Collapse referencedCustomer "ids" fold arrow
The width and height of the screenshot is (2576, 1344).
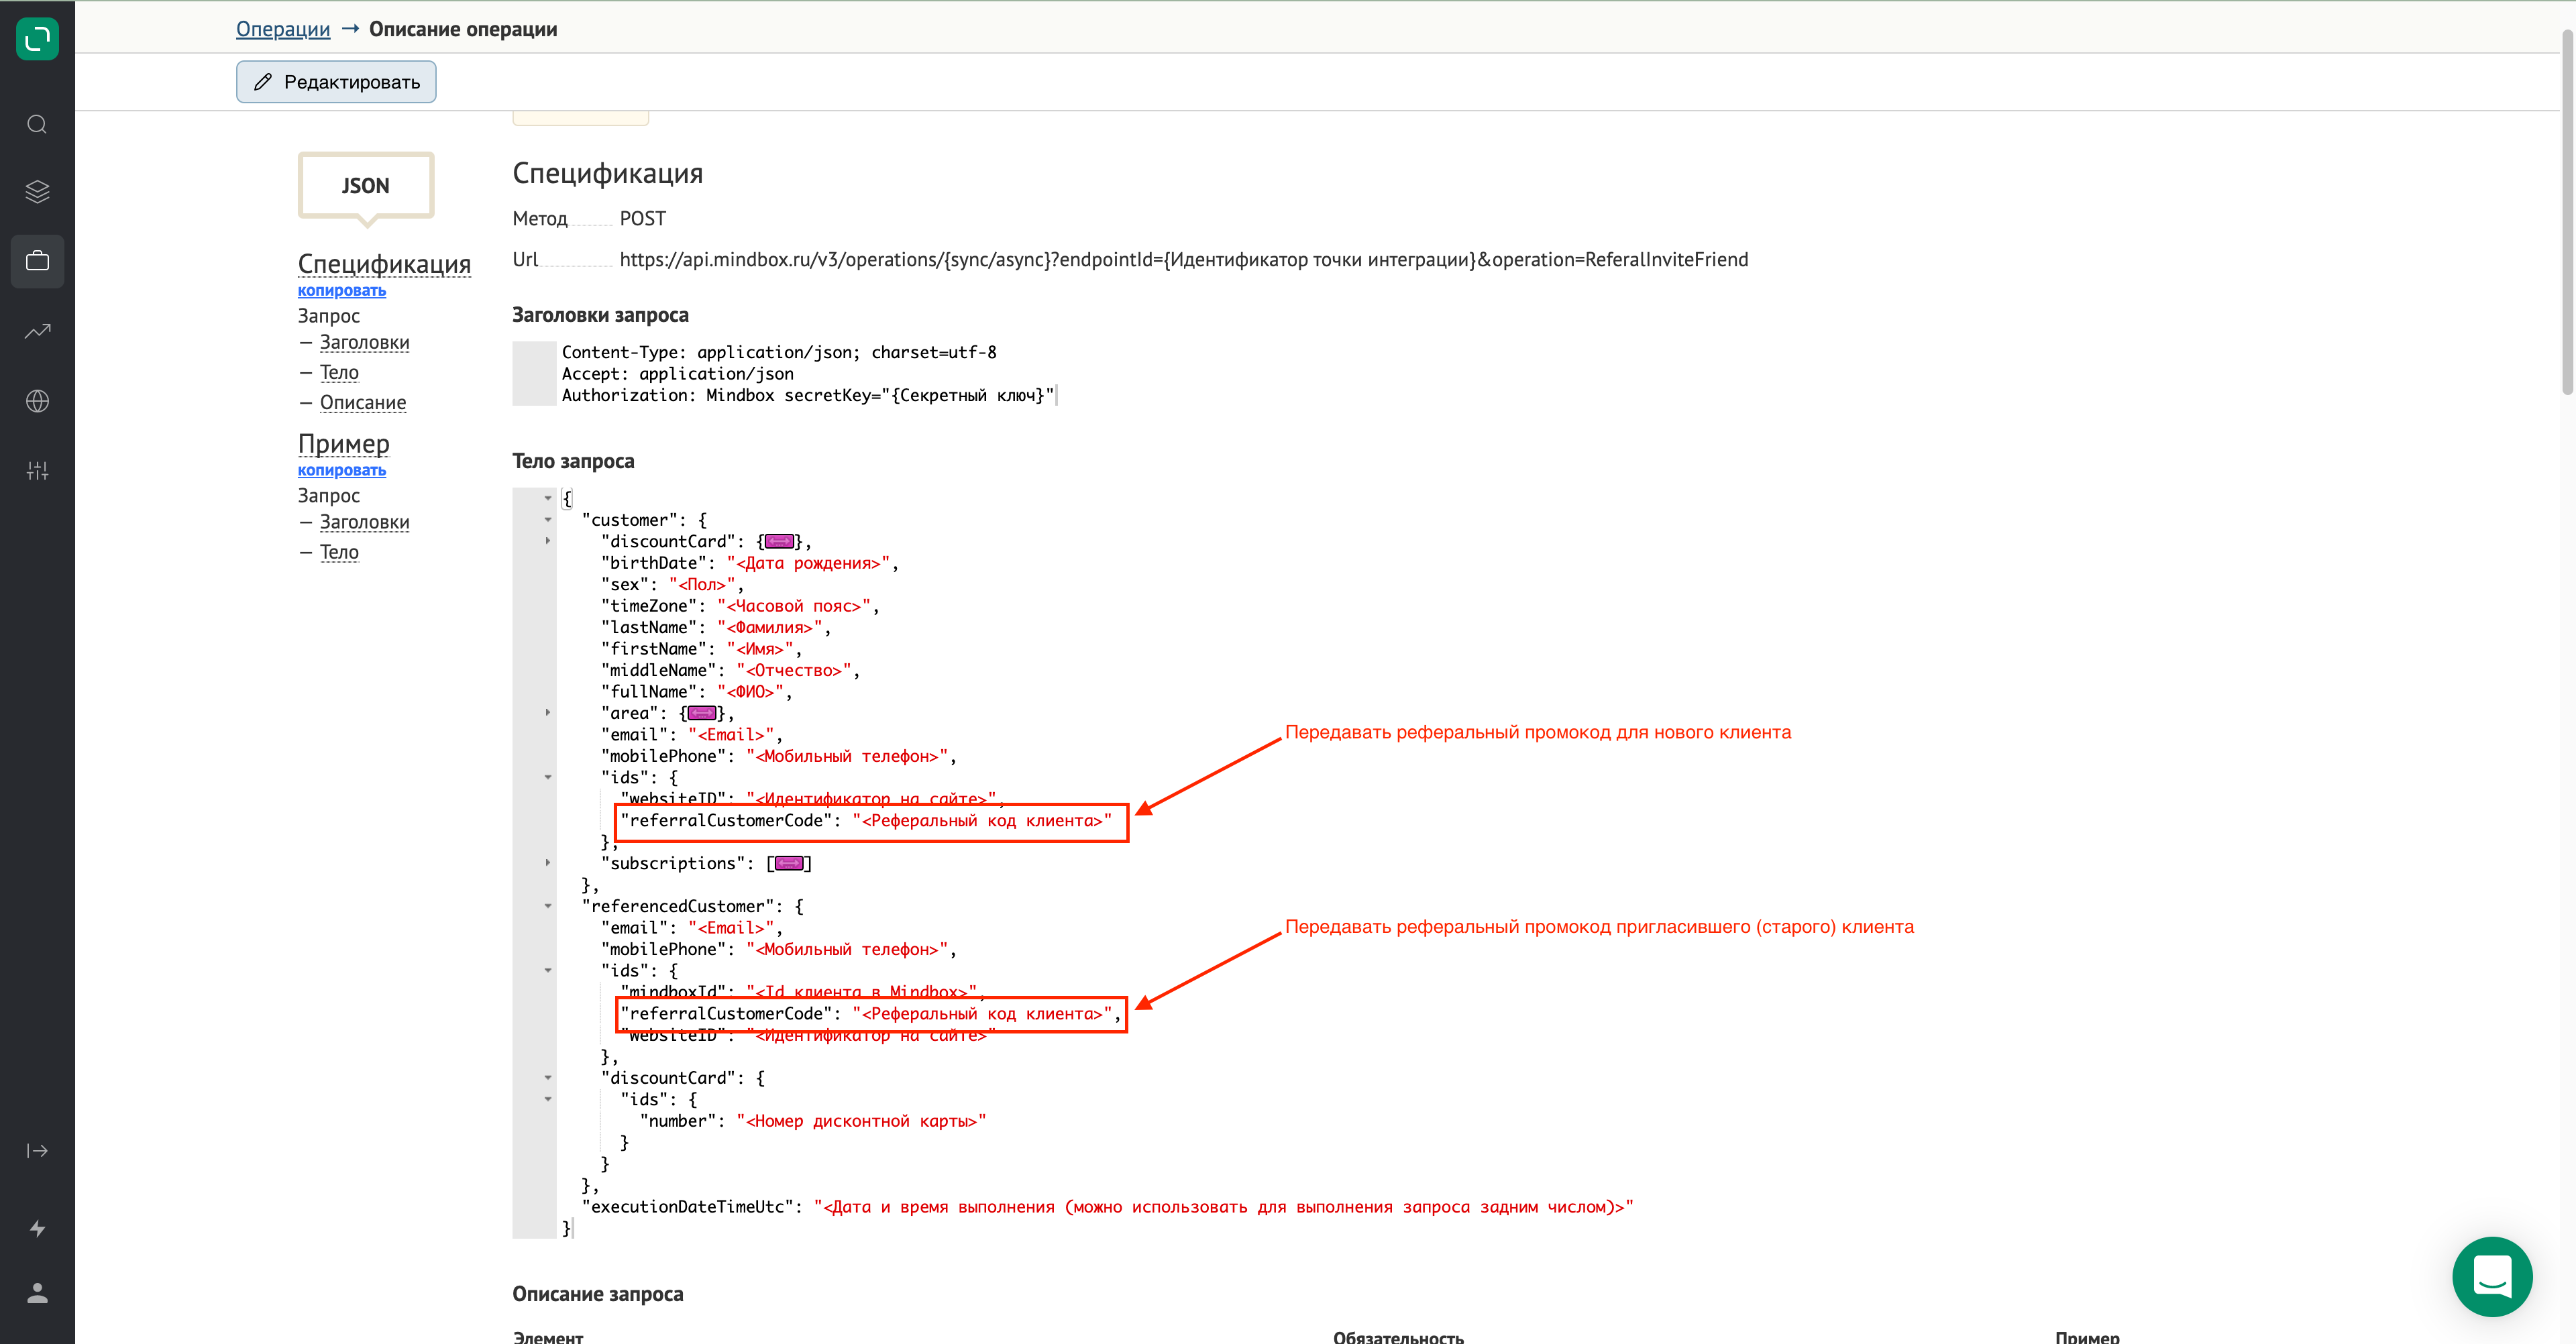pyautogui.click(x=548, y=970)
